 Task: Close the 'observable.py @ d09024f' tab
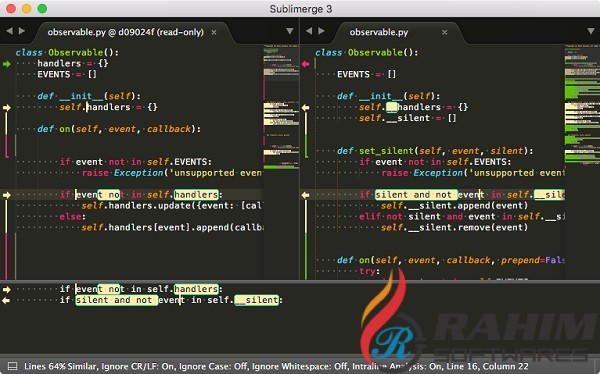pyautogui.click(x=214, y=33)
